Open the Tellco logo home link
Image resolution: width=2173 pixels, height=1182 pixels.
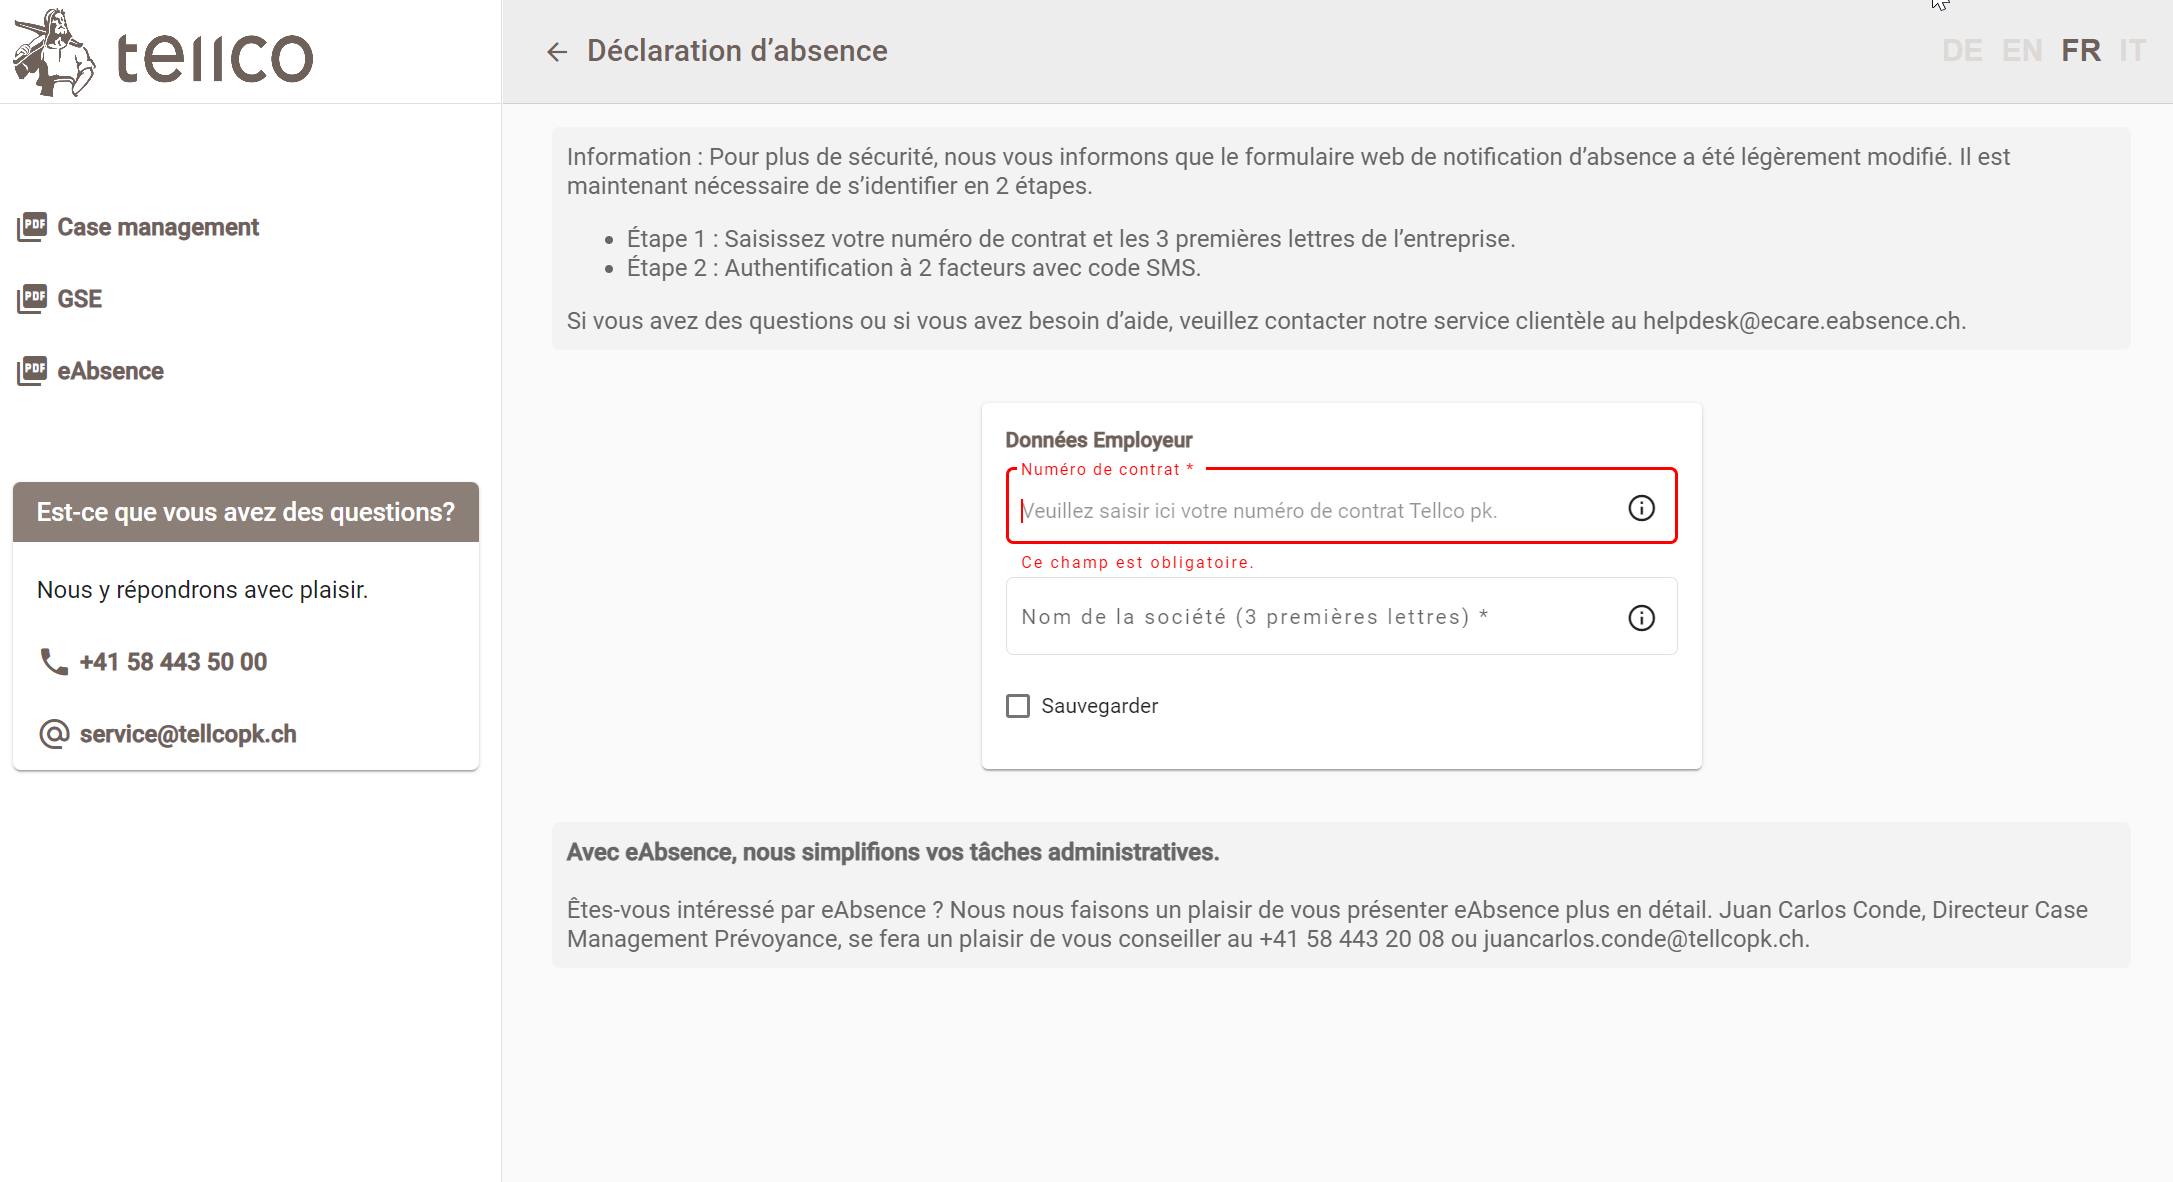(x=163, y=53)
